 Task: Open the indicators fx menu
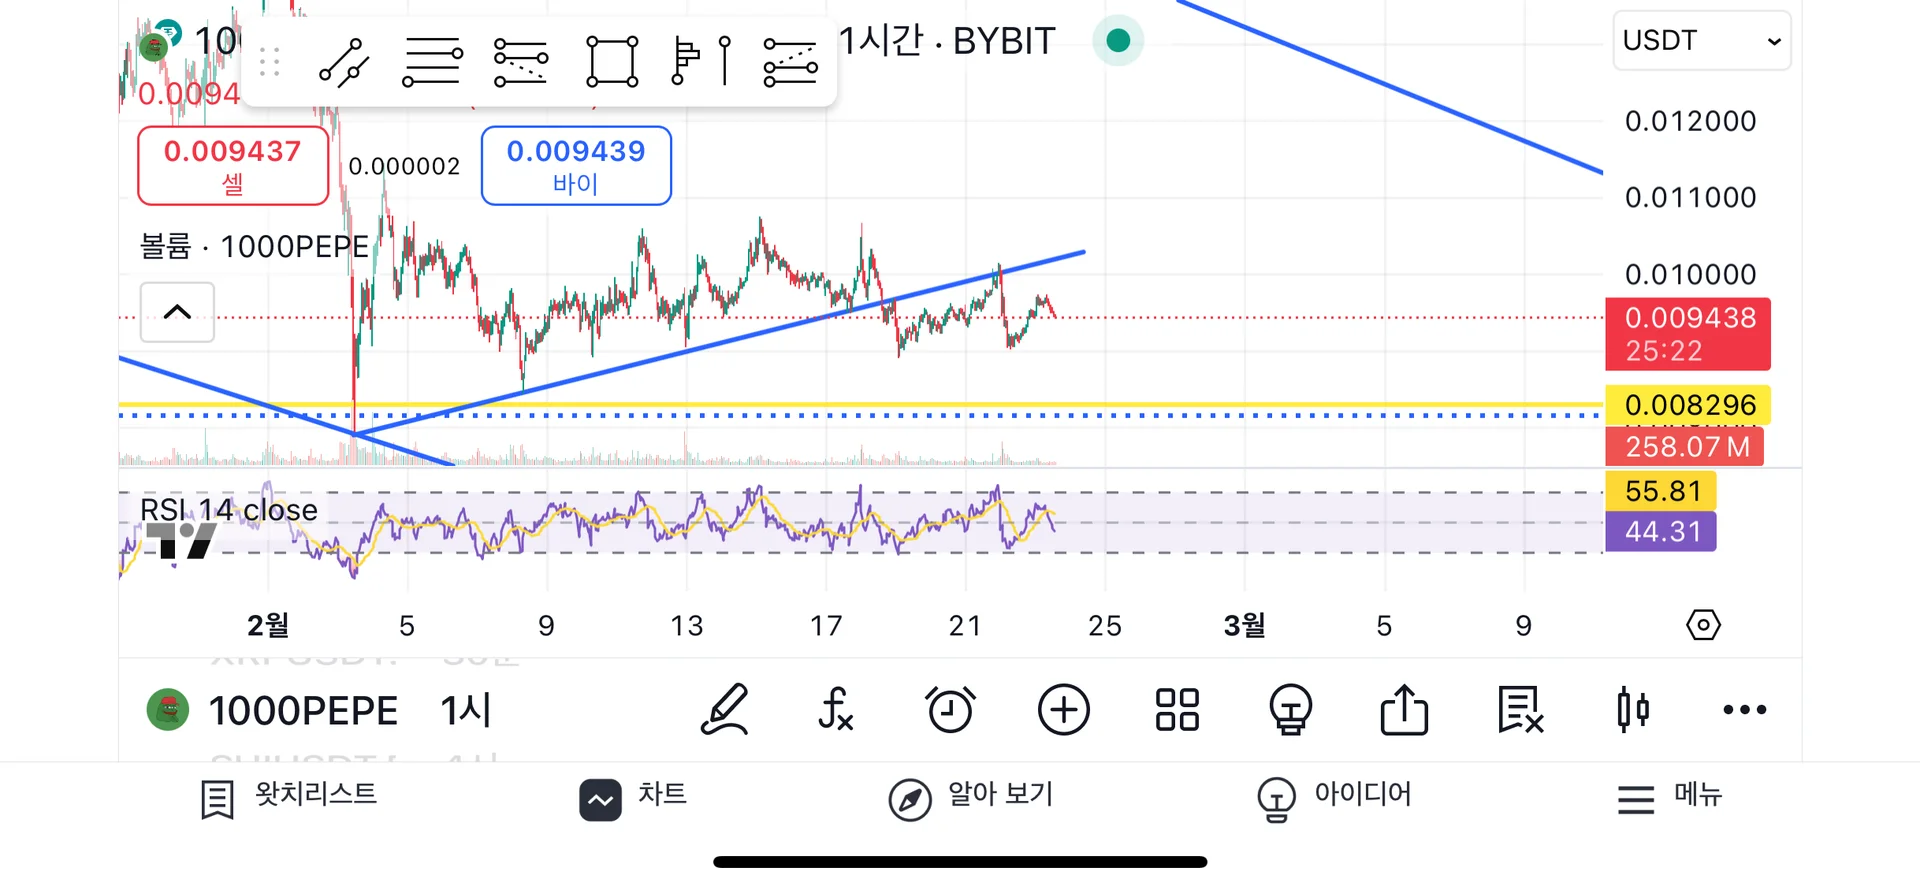click(x=836, y=711)
